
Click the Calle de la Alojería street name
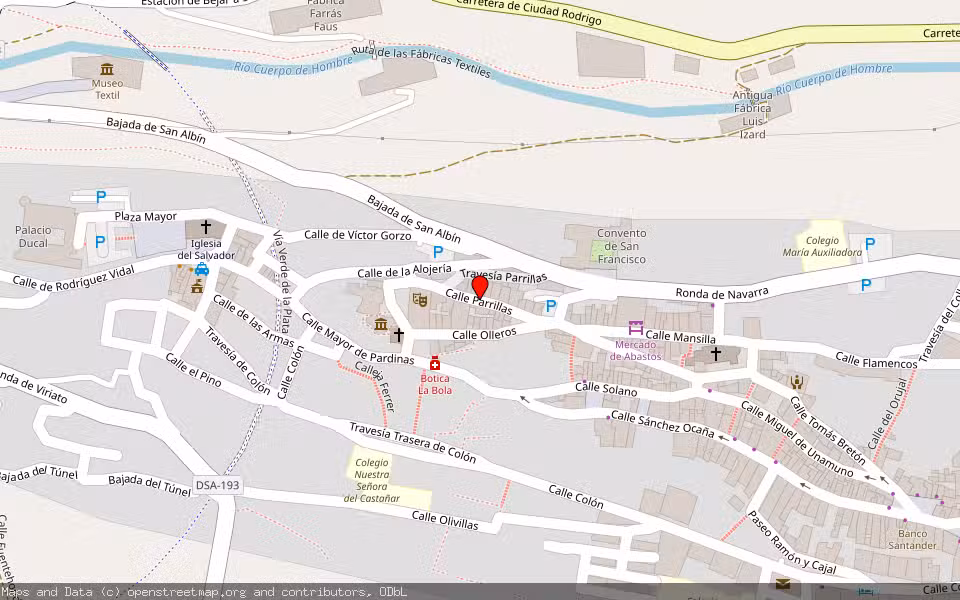[404, 271]
